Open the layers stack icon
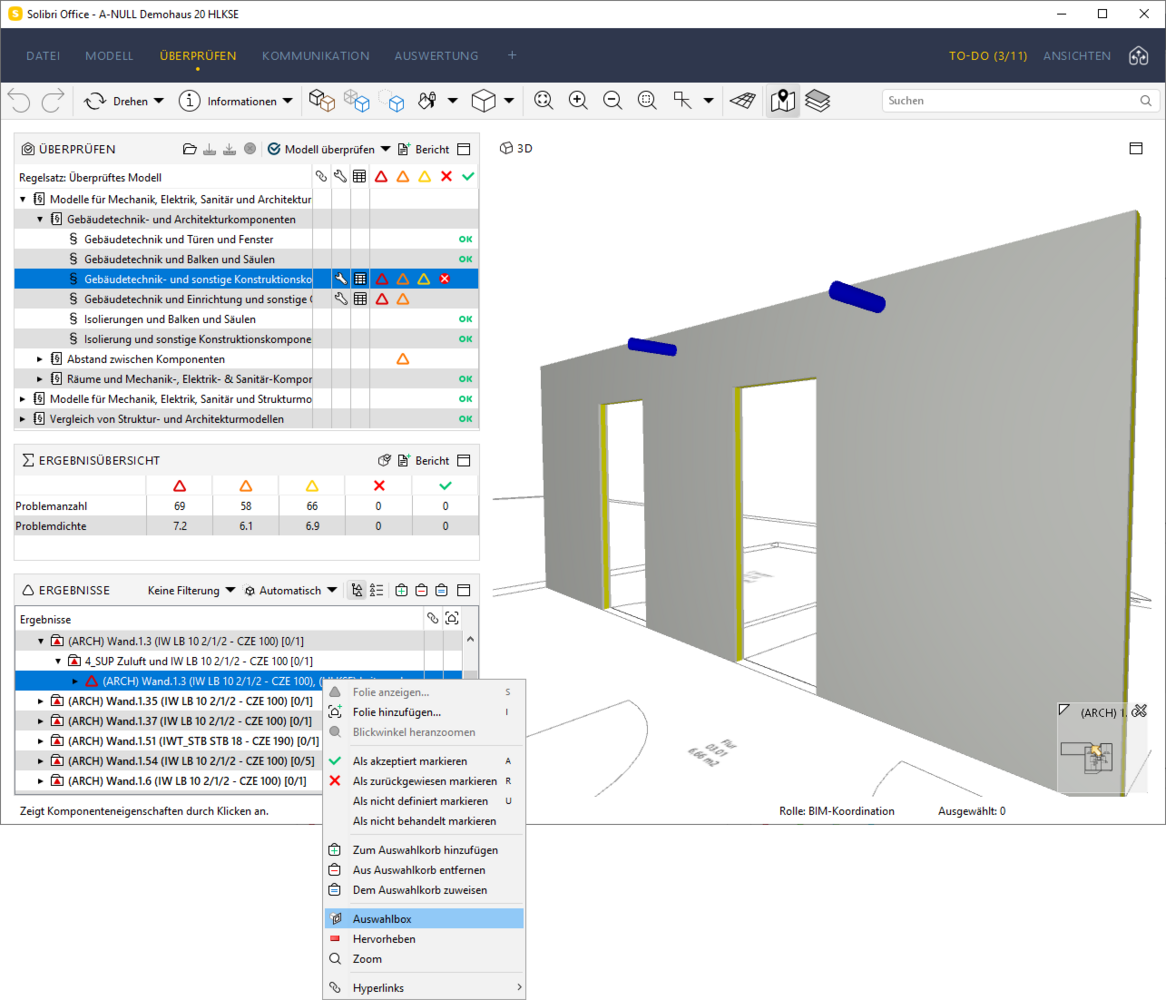Viewport: 1166px width, 1000px height. [817, 100]
